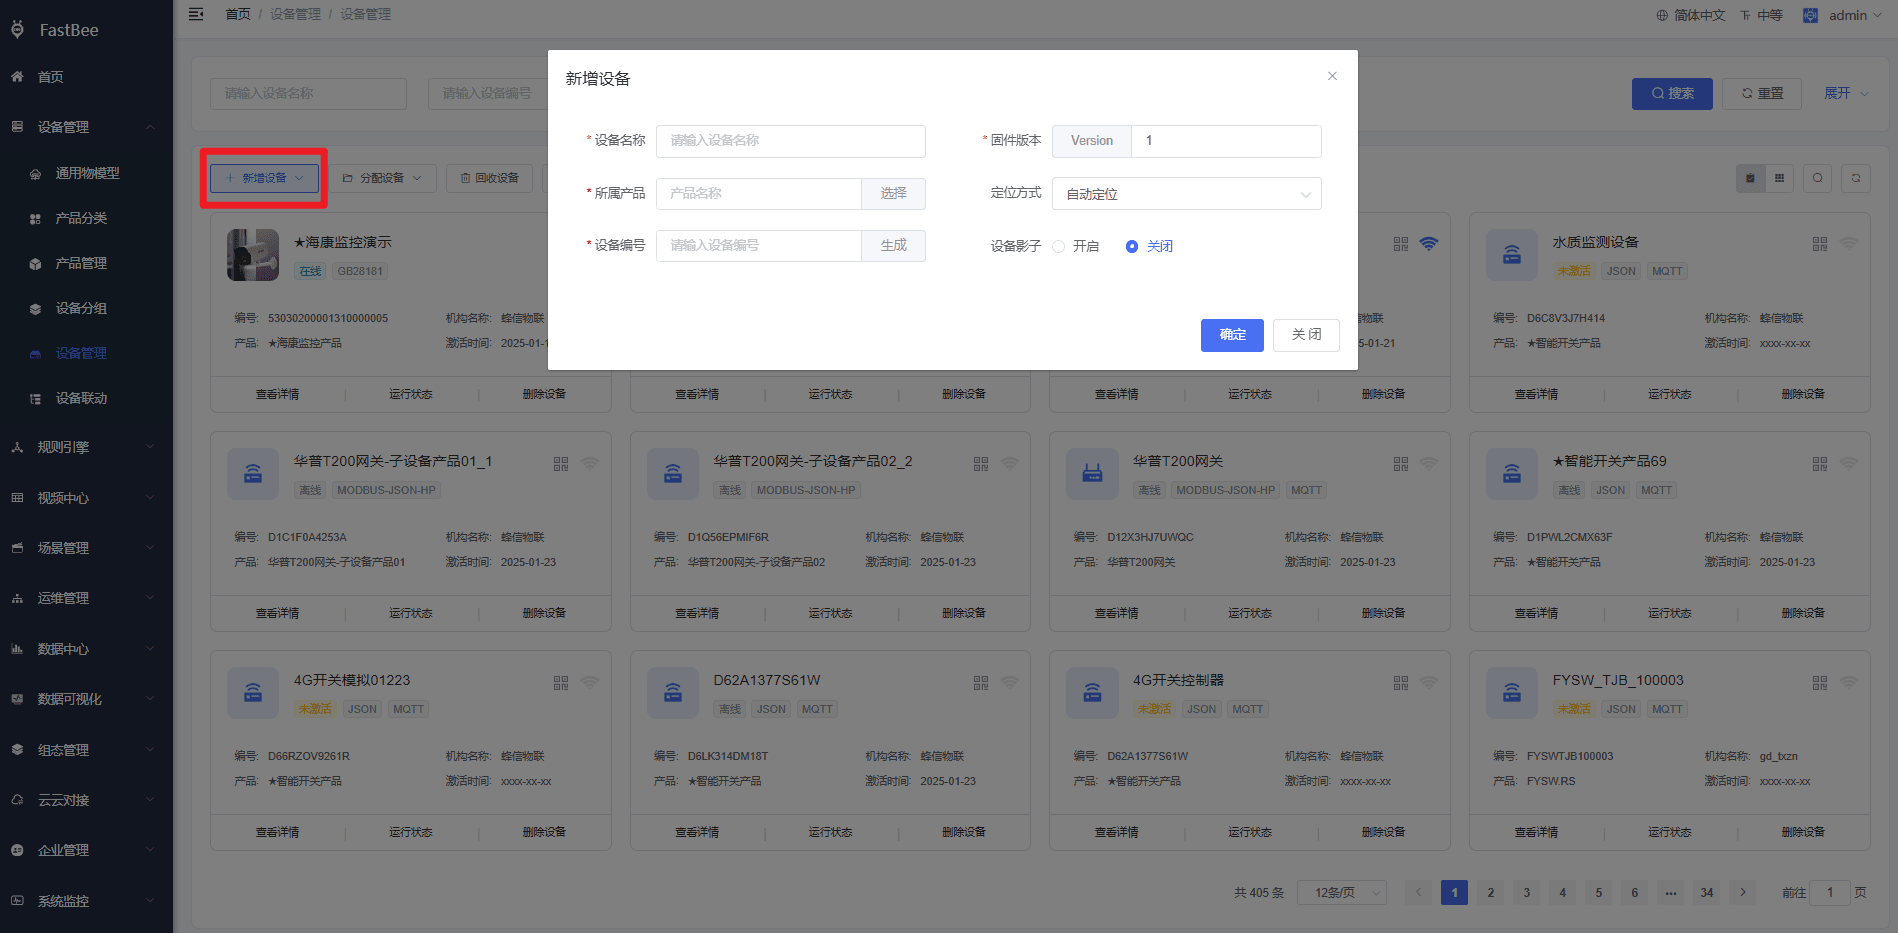Switch to list view toggle icon
The width and height of the screenshot is (1898, 933).
1779,178
